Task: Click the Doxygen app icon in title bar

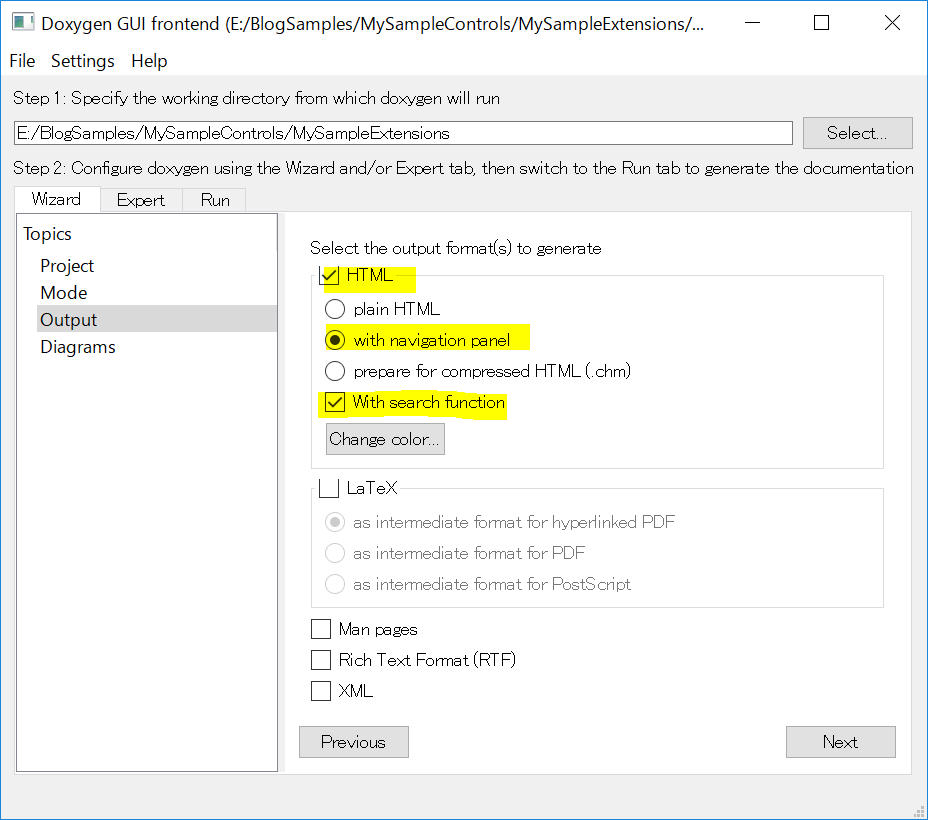Action: (x=22, y=23)
